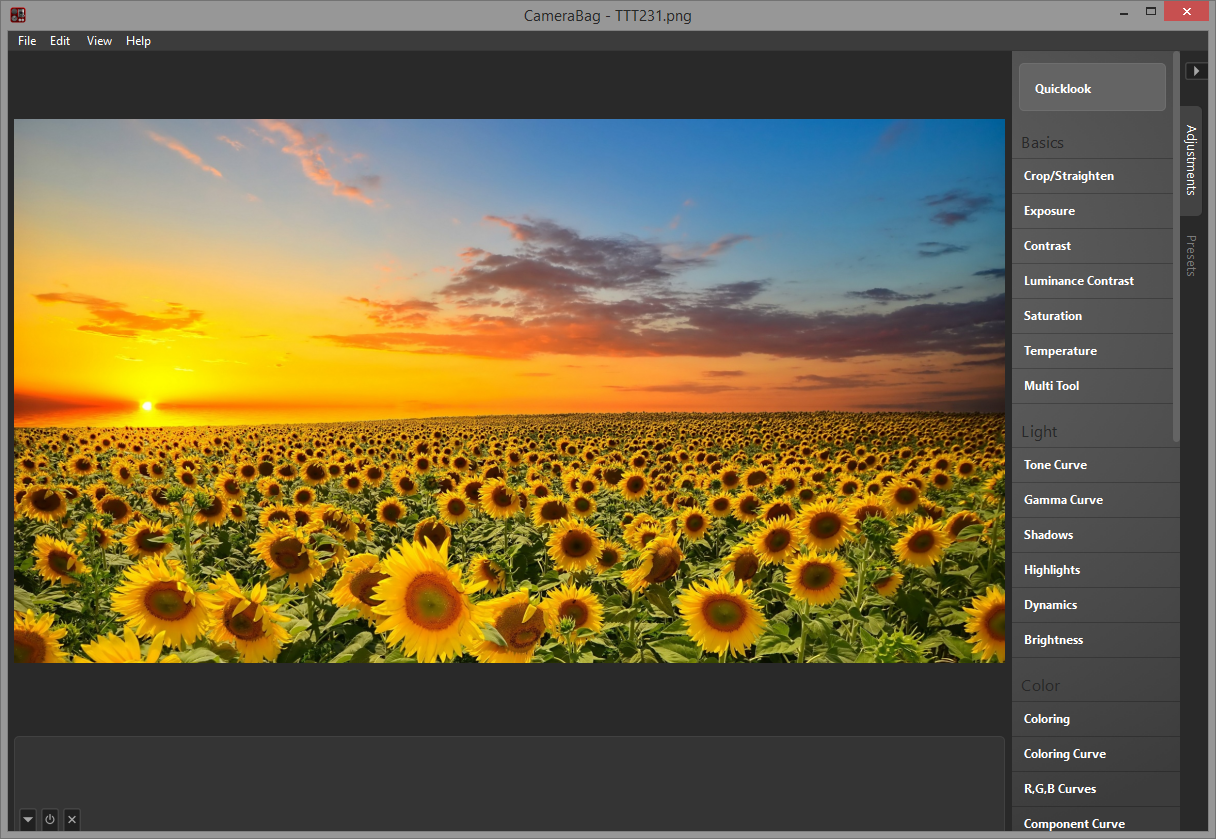Maximize the CameraBag window

(x=1151, y=11)
